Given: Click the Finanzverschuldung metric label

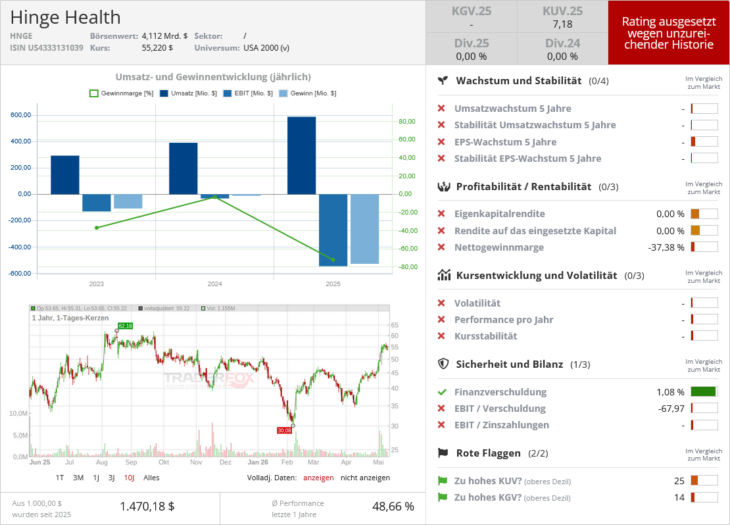Looking at the screenshot, I should tap(500, 392).
